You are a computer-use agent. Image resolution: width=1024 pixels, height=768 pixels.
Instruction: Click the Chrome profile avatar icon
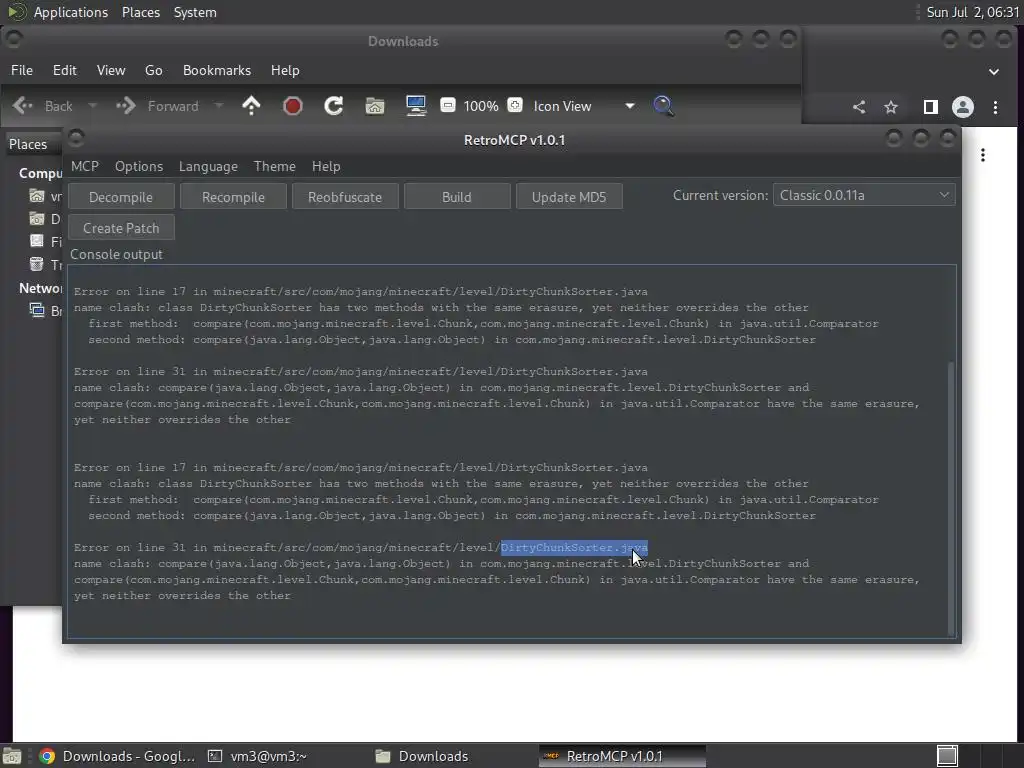click(x=963, y=107)
